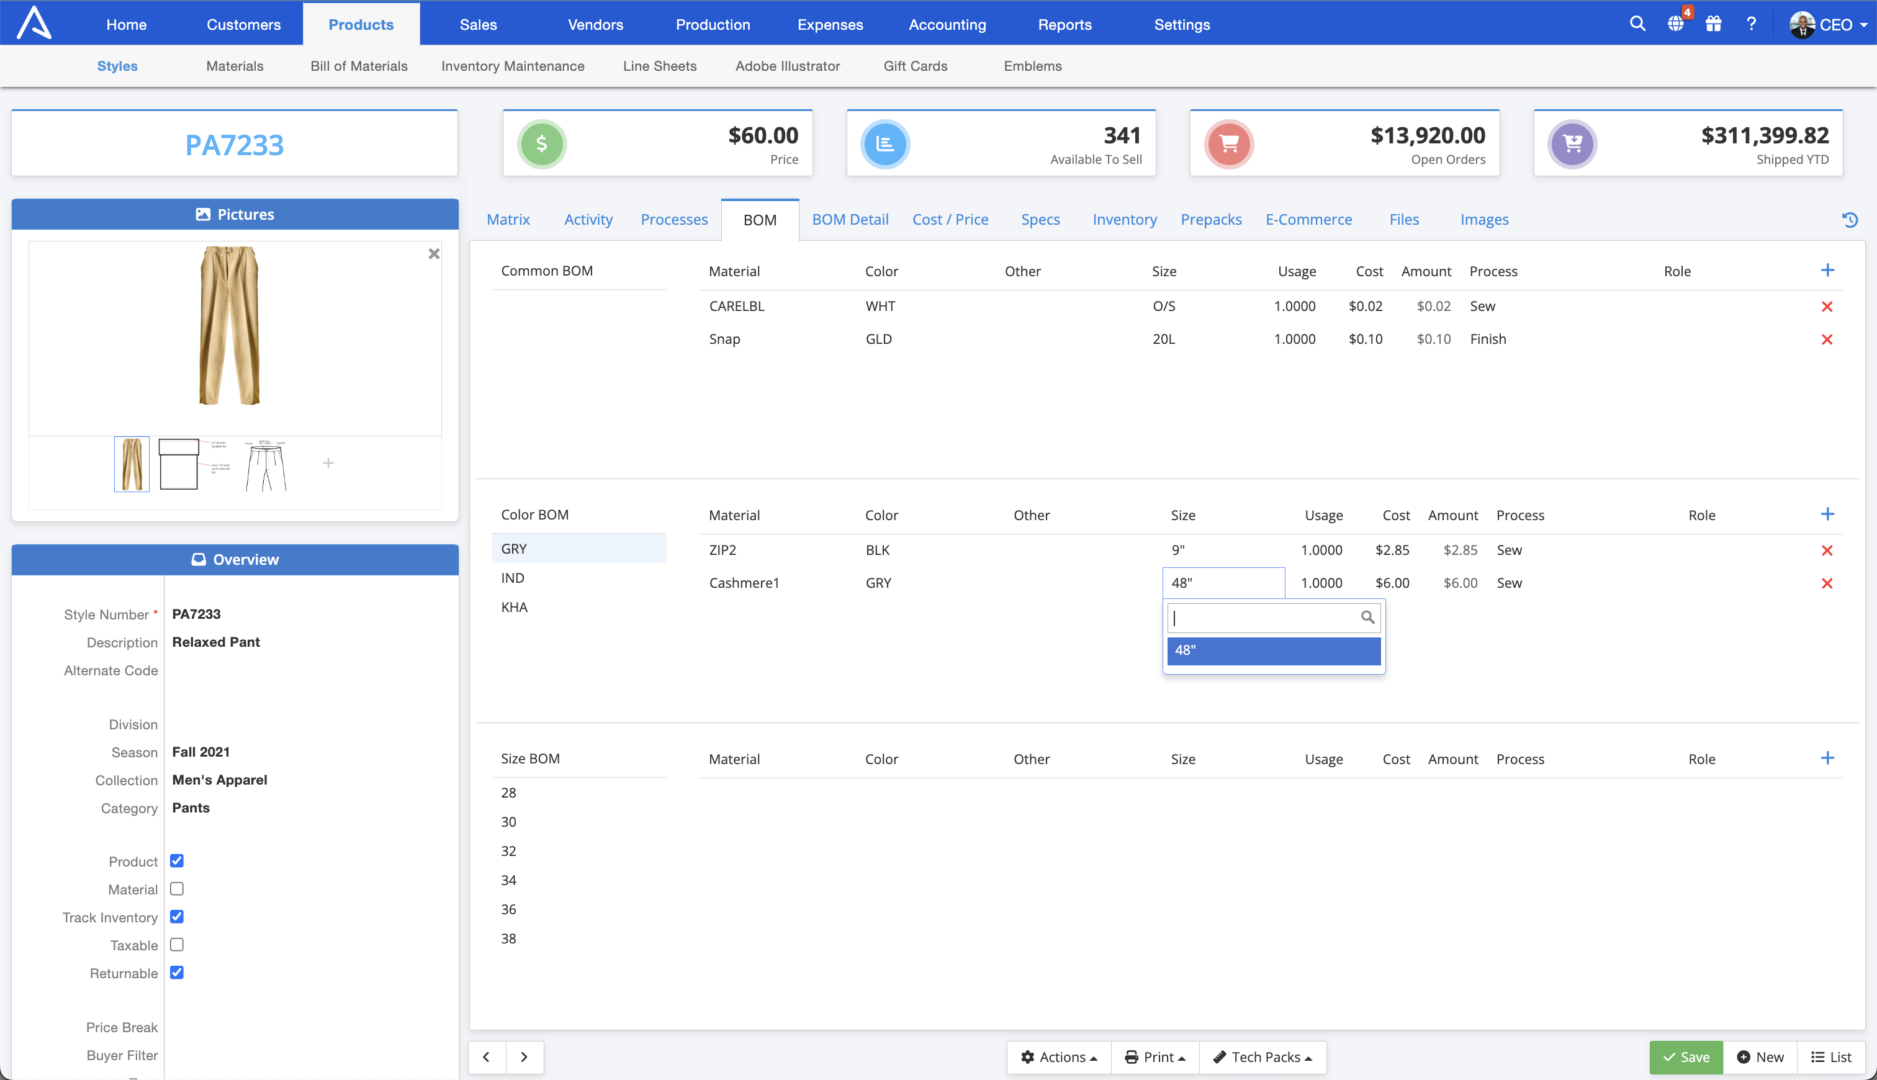Open the gift box icon in header
Viewport: 1877px width, 1080px height.
click(1713, 23)
